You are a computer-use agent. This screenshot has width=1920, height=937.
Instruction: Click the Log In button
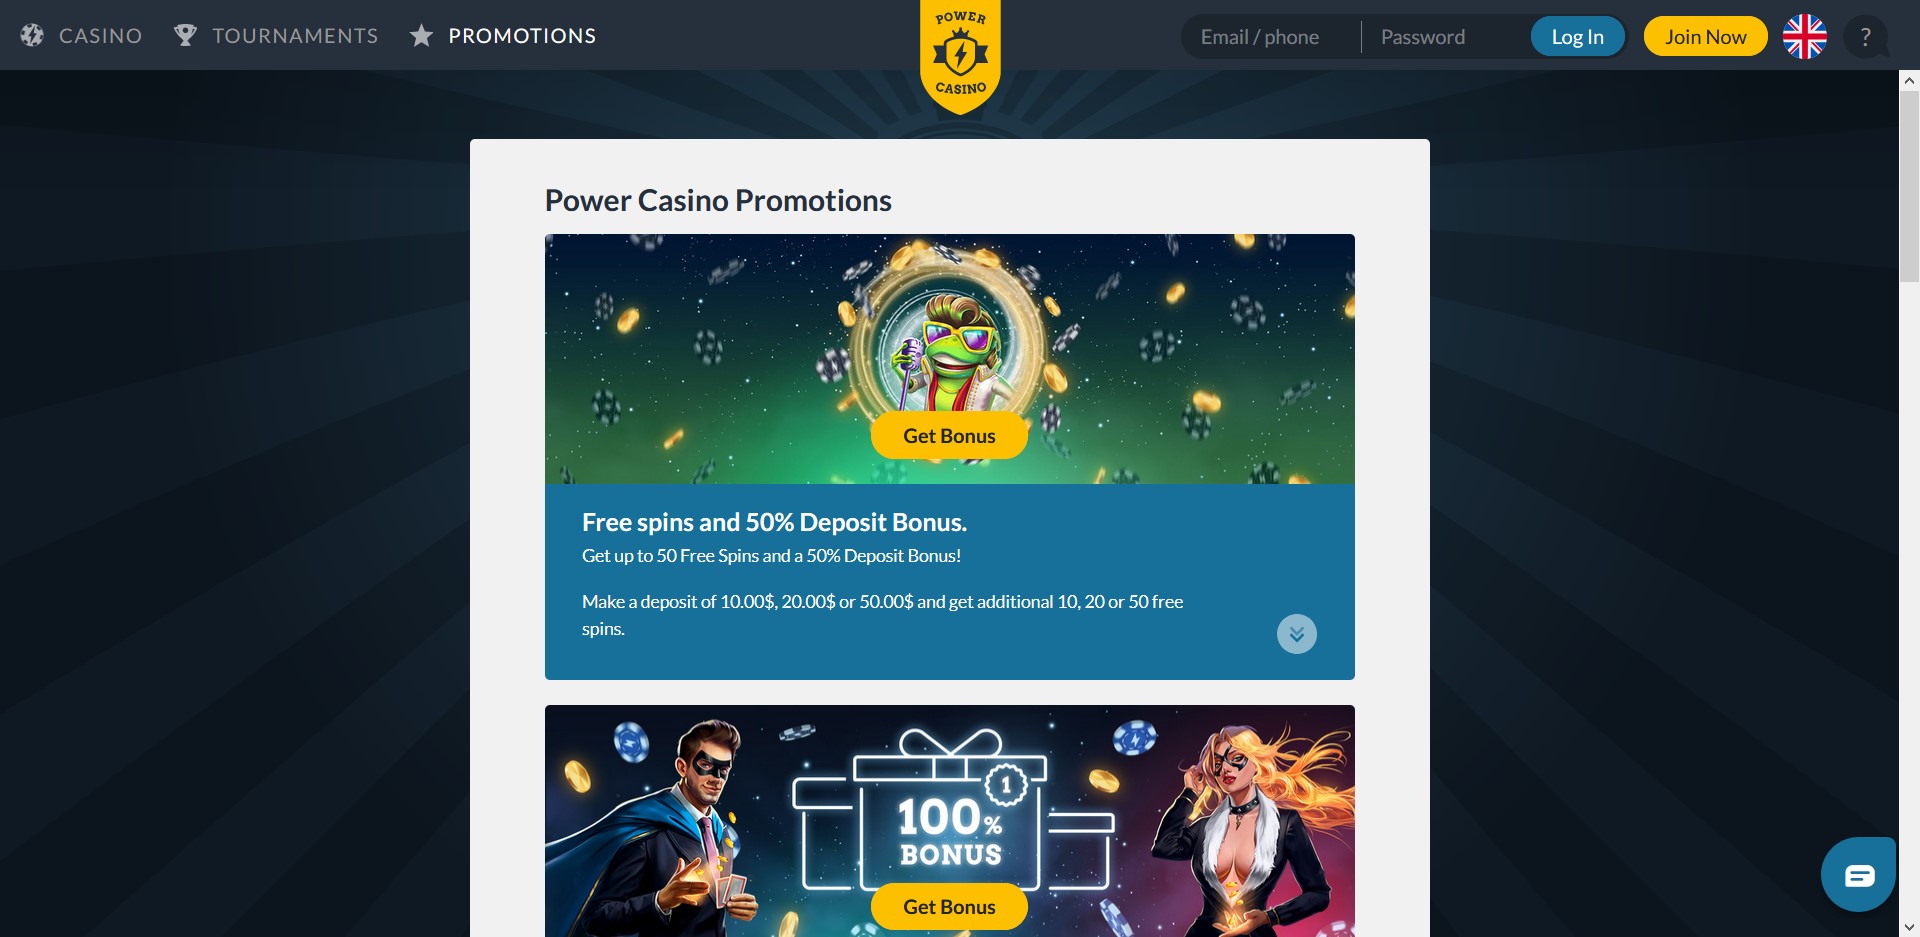pos(1577,37)
